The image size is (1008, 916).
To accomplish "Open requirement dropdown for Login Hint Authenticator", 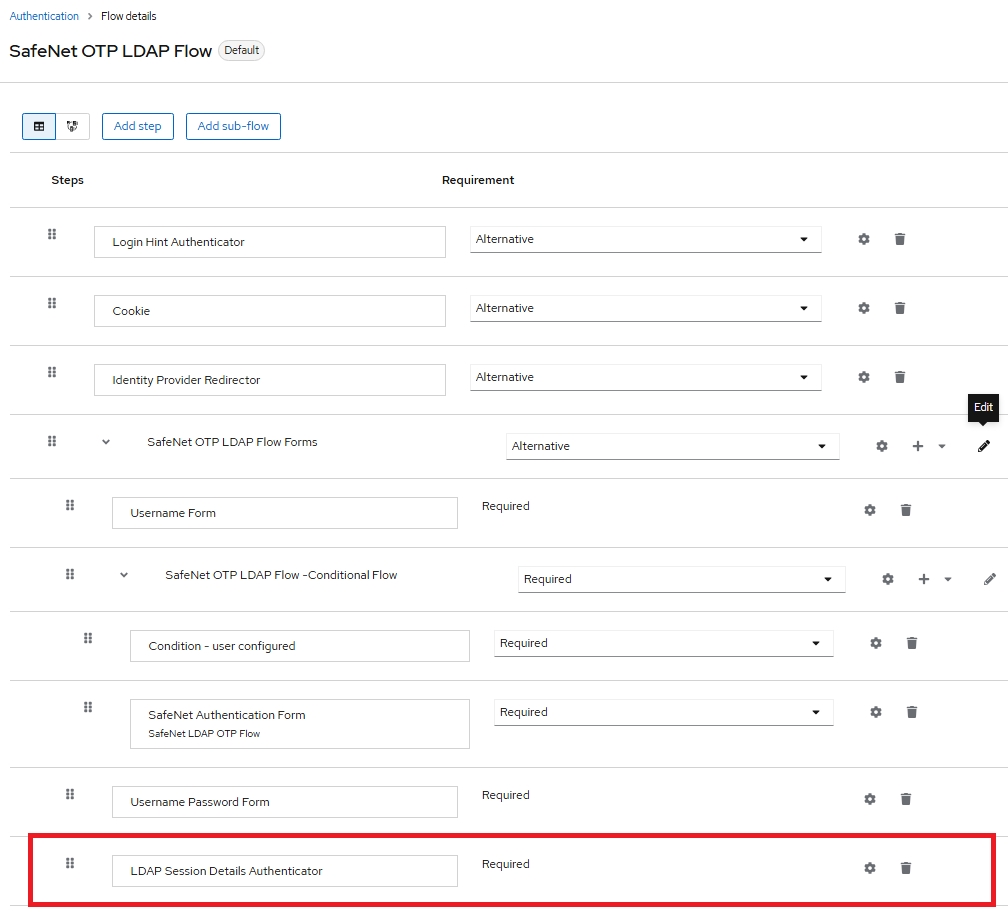I will (645, 239).
